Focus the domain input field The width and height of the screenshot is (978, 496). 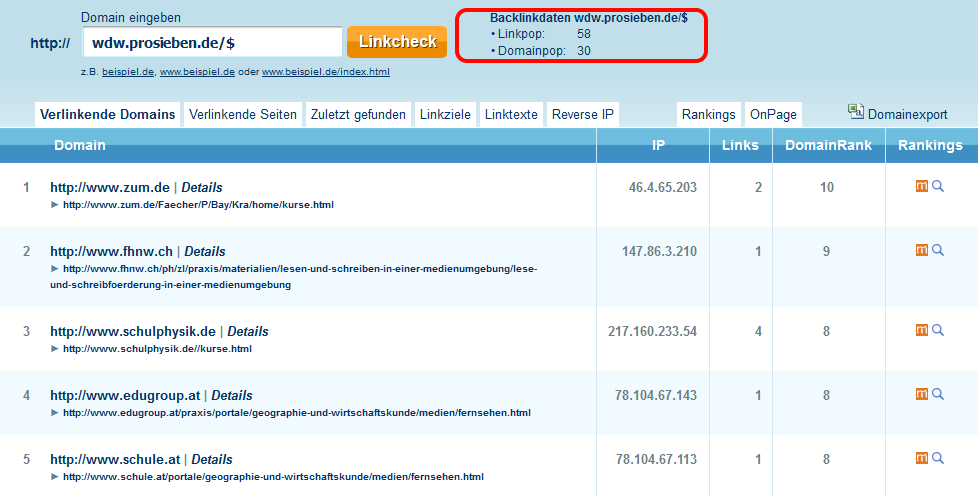212,42
